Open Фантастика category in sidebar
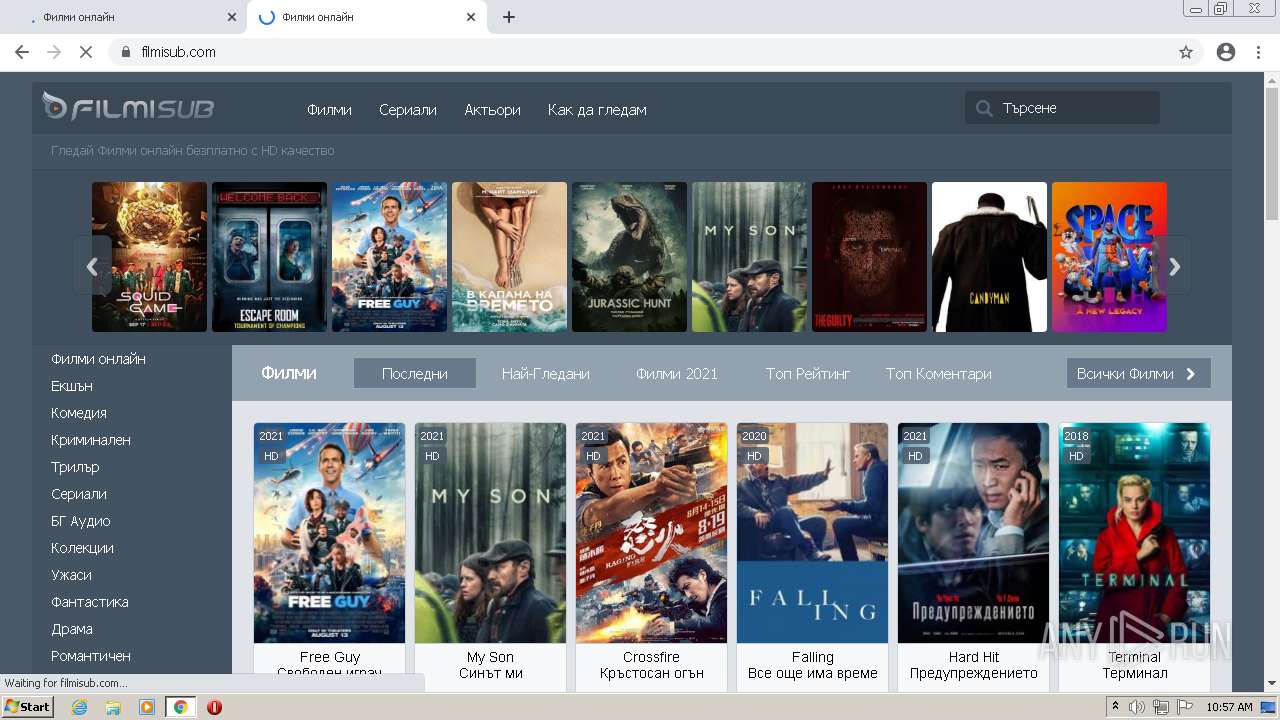The height and width of the screenshot is (720, 1280). point(90,602)
